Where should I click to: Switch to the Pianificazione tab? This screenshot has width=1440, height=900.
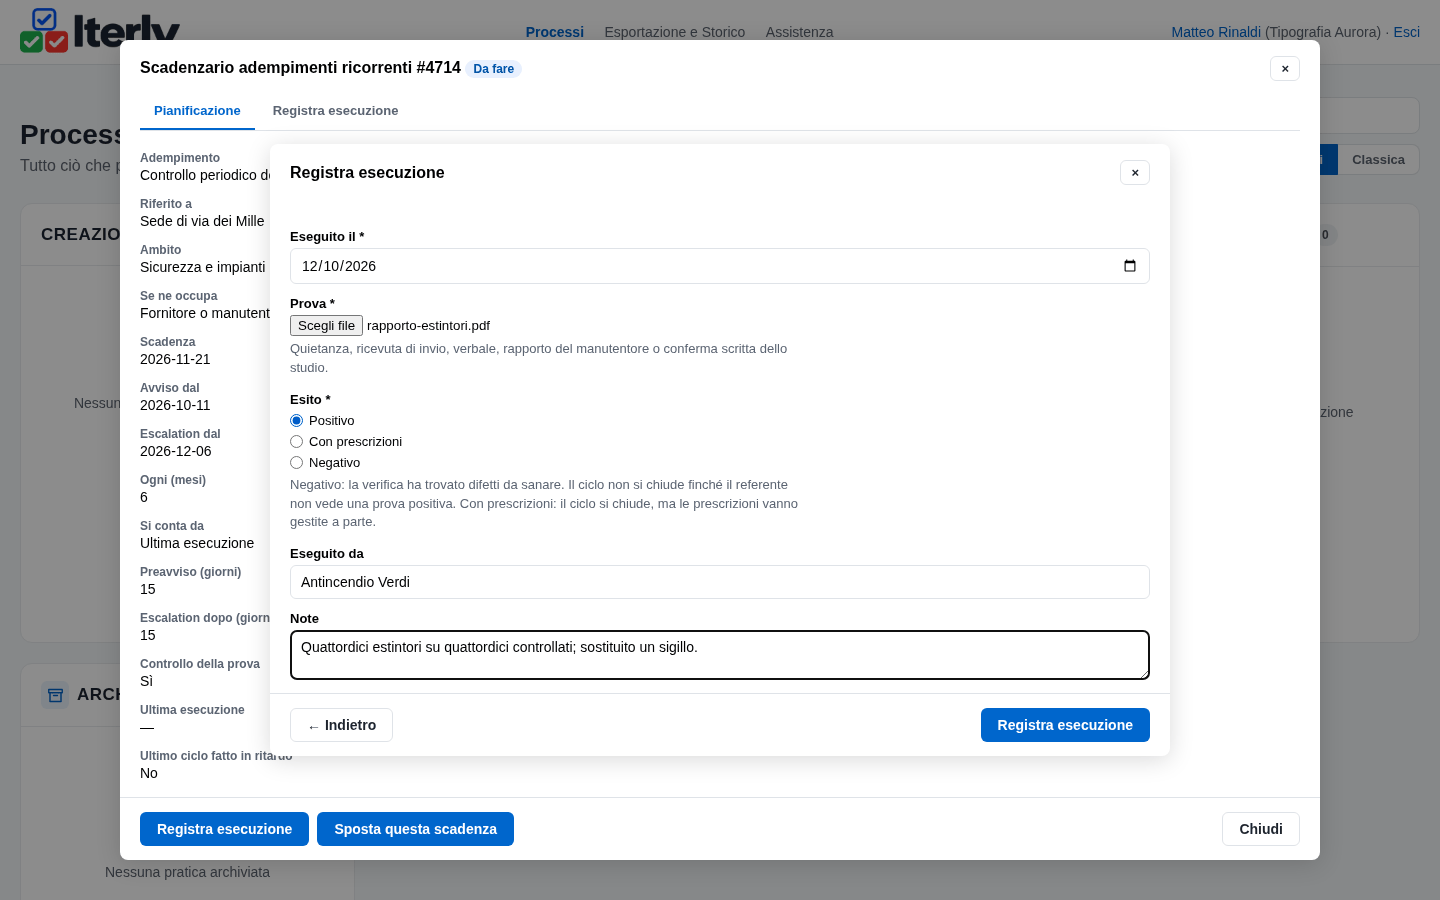(x=197, y=111)
